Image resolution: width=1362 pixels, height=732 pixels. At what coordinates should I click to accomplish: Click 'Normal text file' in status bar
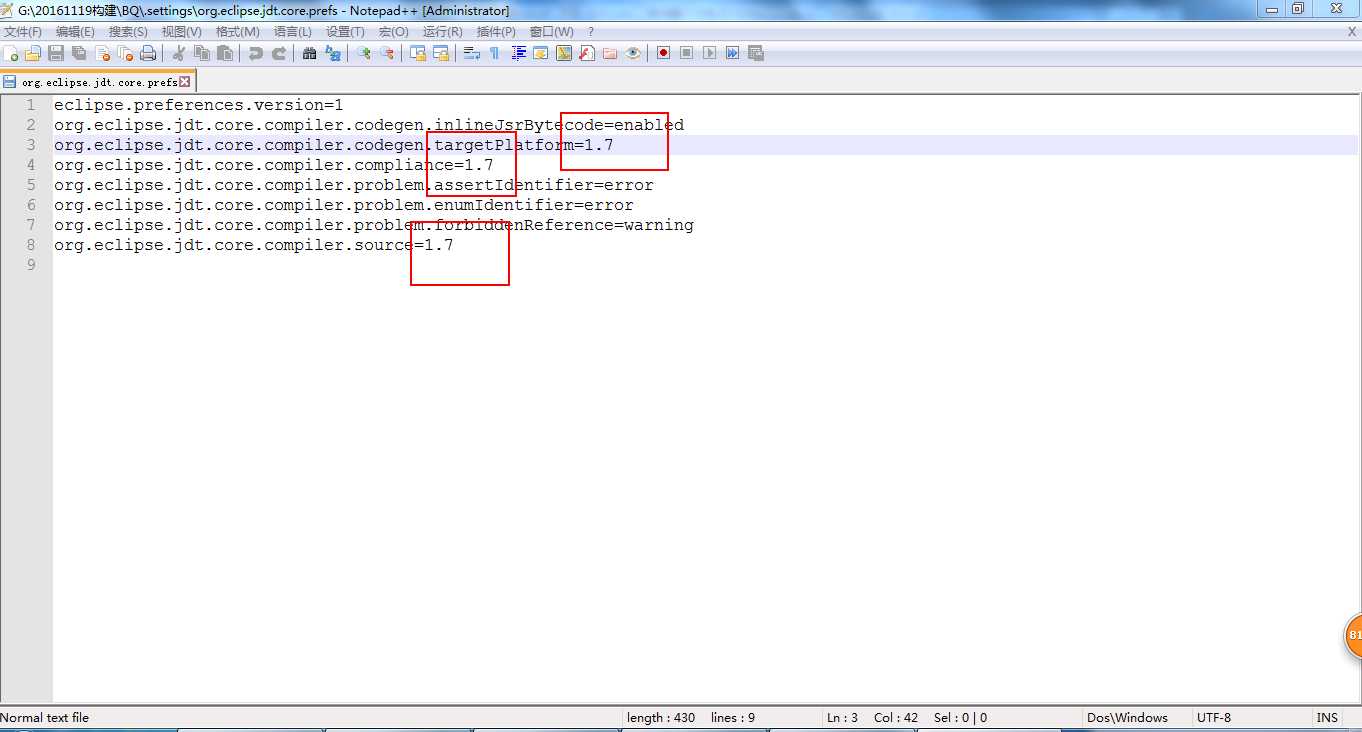45,717
